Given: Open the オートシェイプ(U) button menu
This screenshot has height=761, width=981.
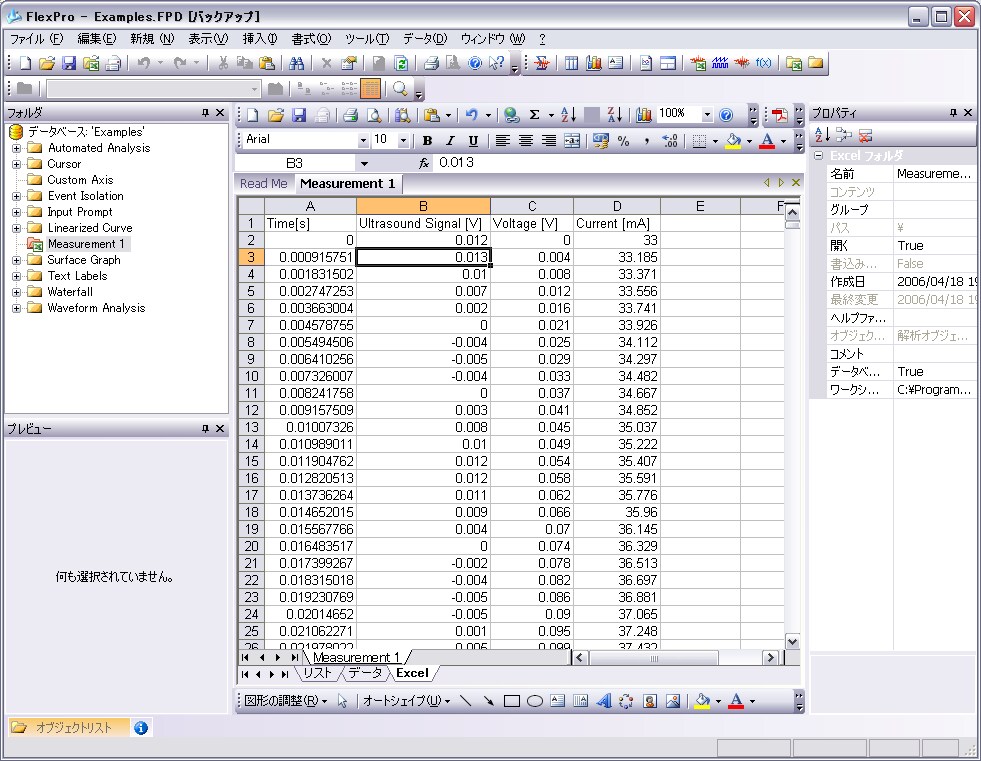Looking at the screenshot, I should pyautogui.click(x=407, y=701).
